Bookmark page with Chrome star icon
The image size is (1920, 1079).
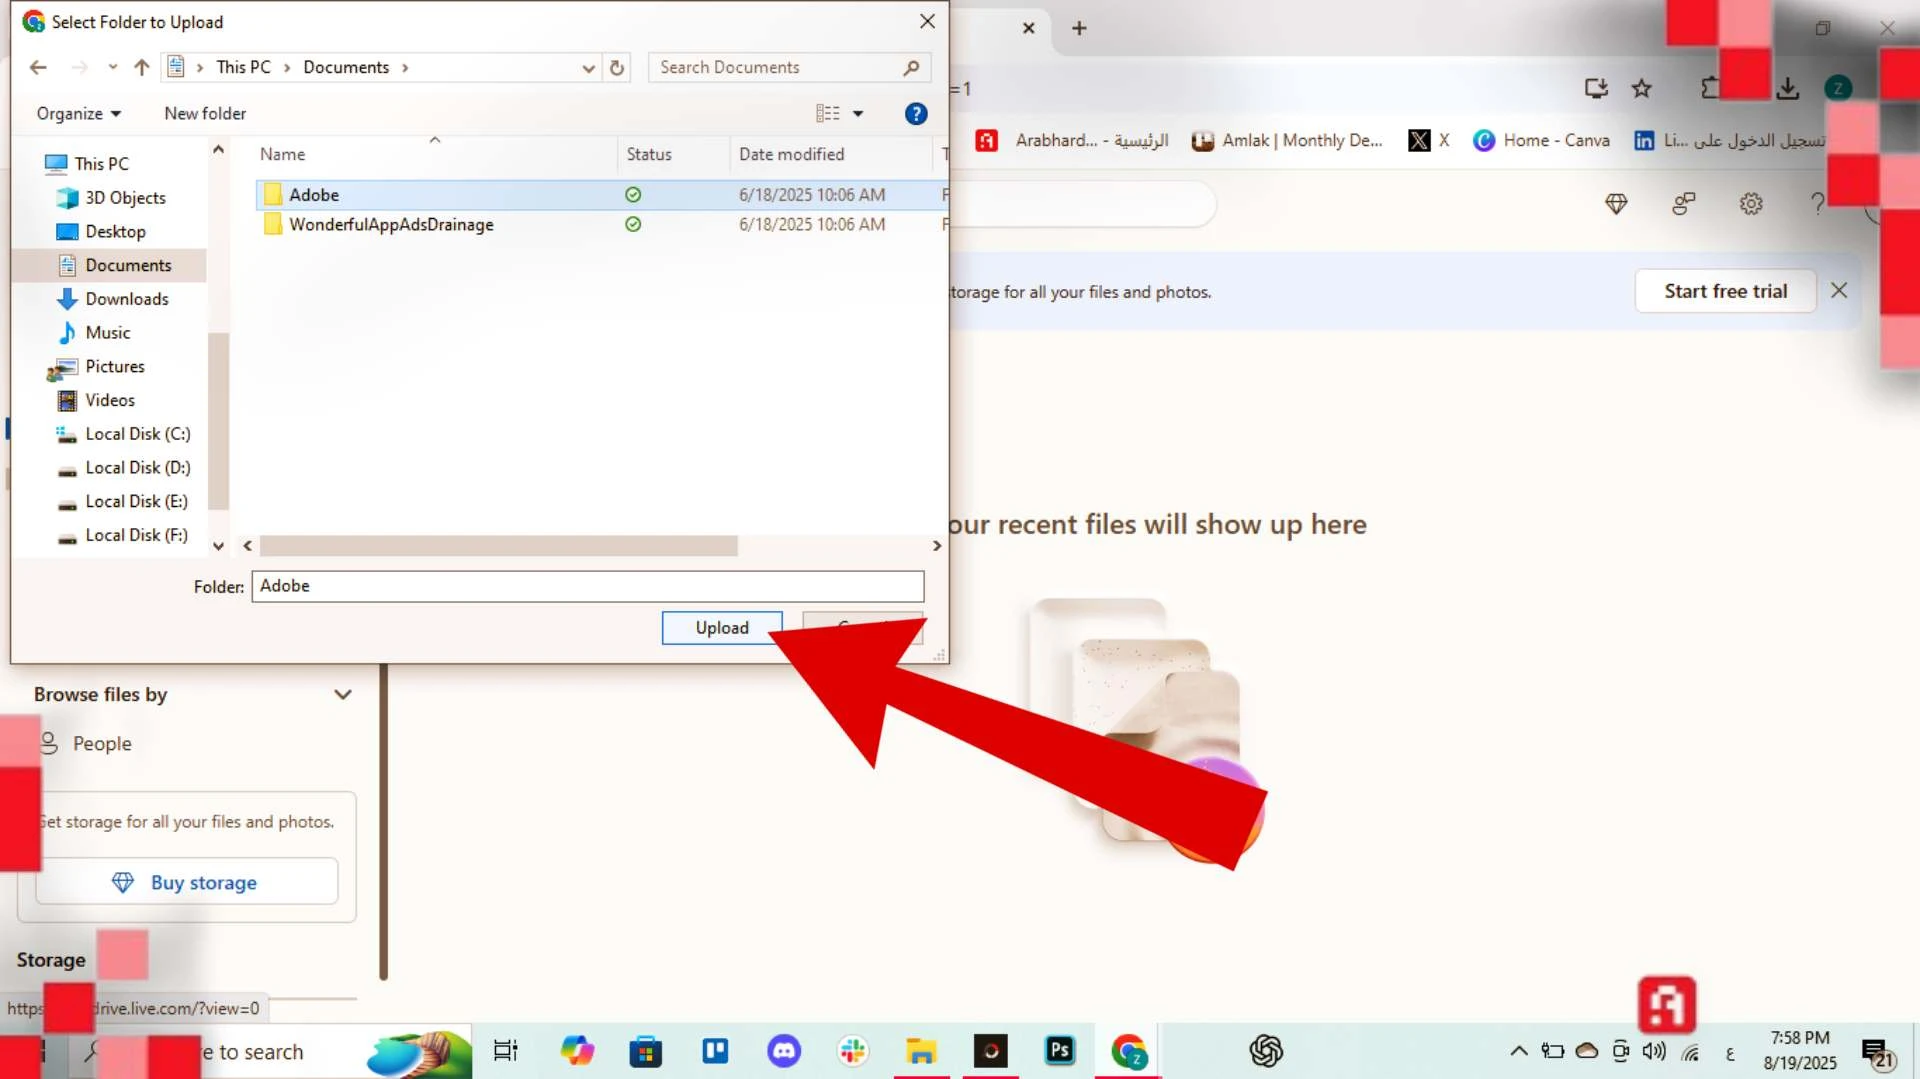1641,89
